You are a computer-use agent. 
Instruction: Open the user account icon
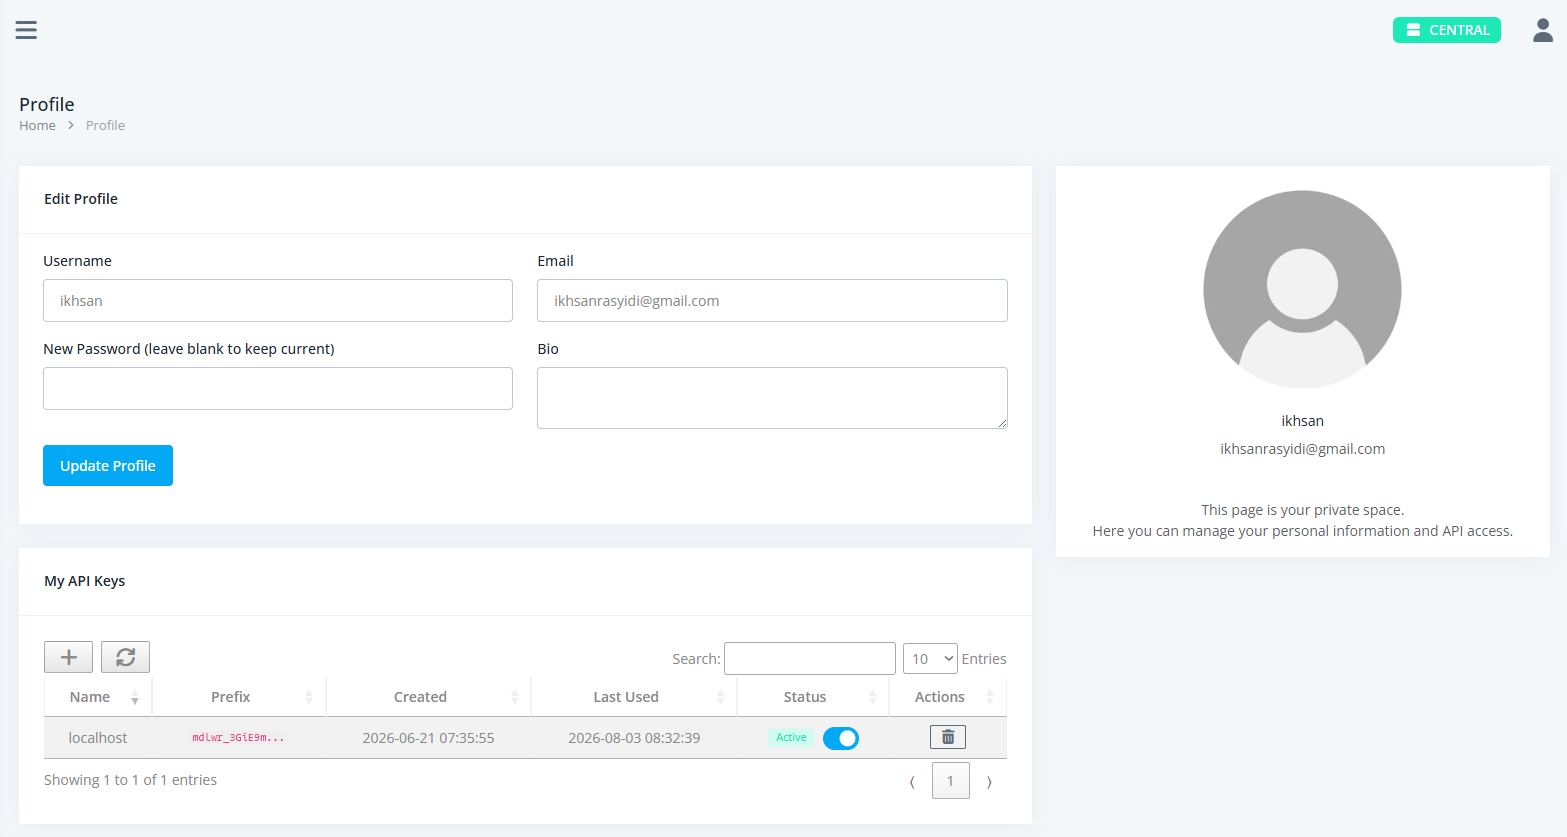(x=1543, y=30)
